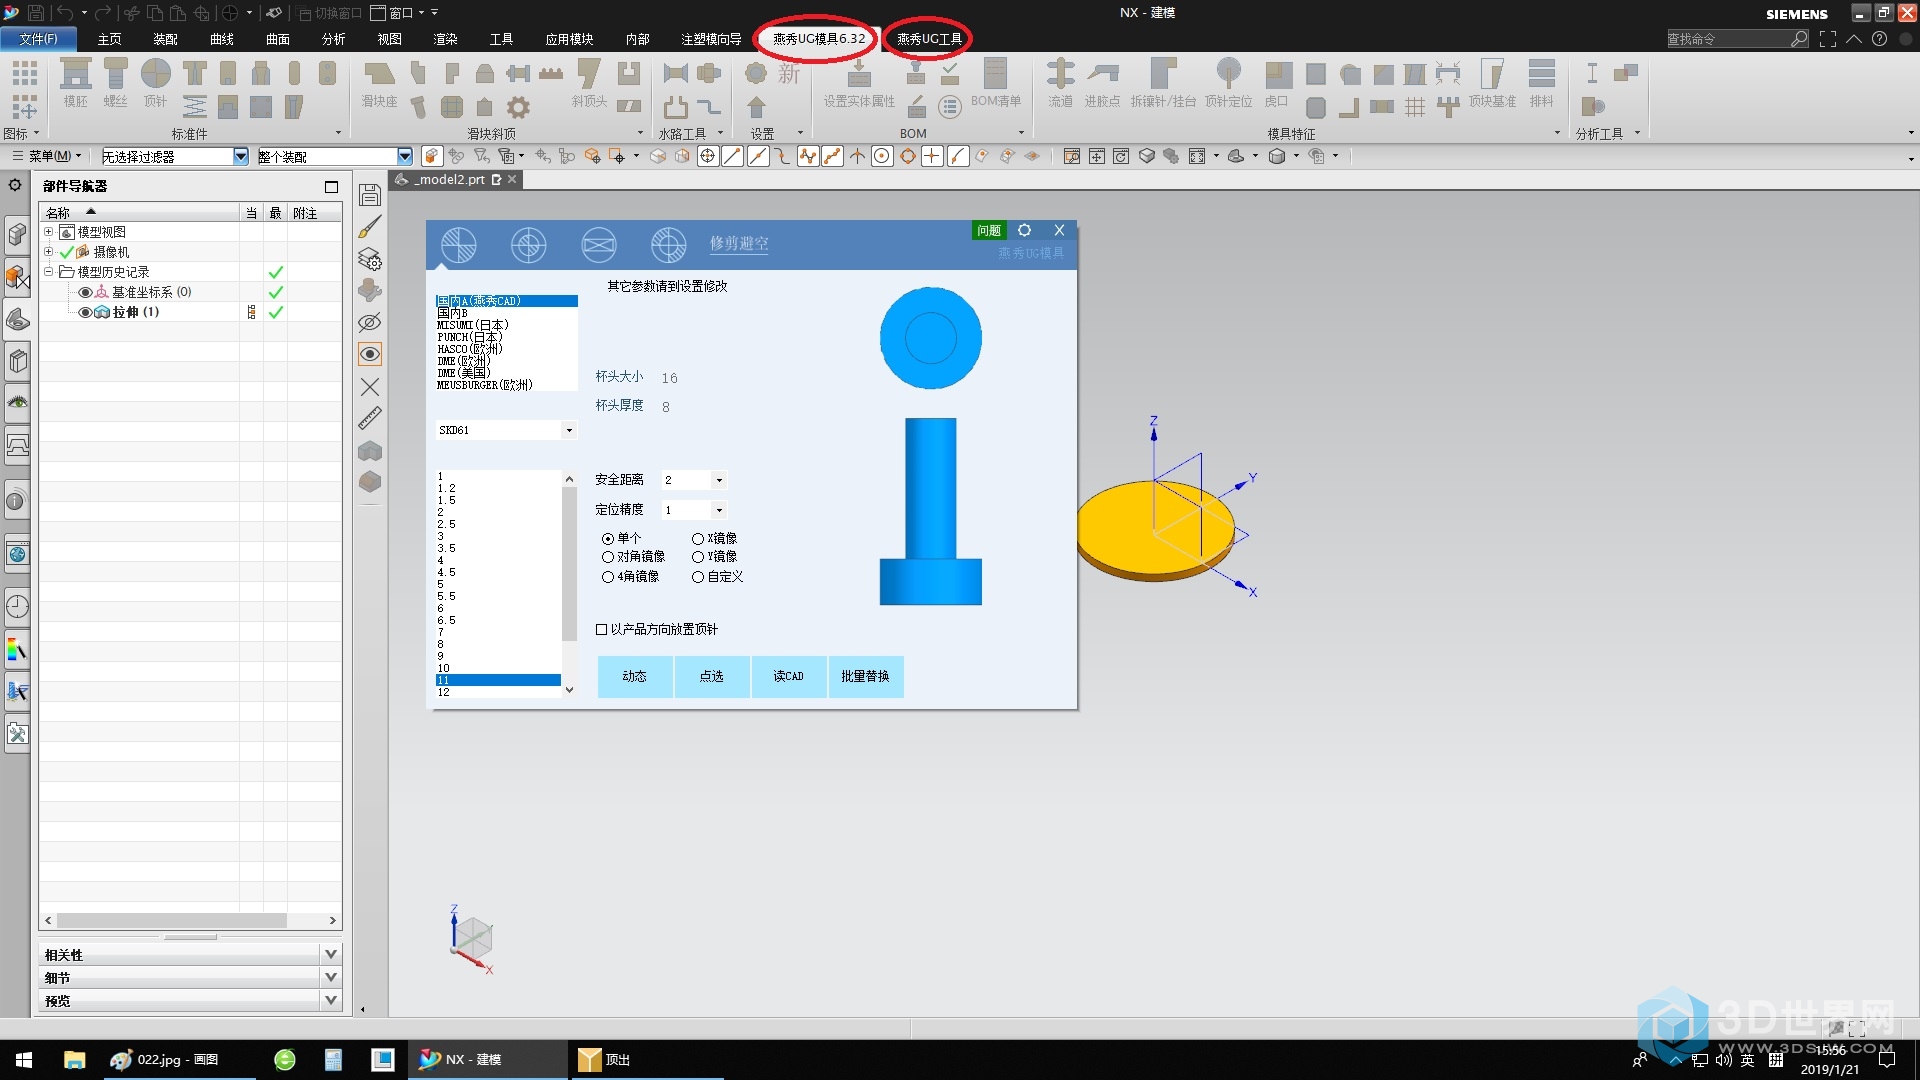Viewport: 1920px width, 1080px height.
Task: Open 无选择过滤器 dropdown arrow
Action: point(240,156)
